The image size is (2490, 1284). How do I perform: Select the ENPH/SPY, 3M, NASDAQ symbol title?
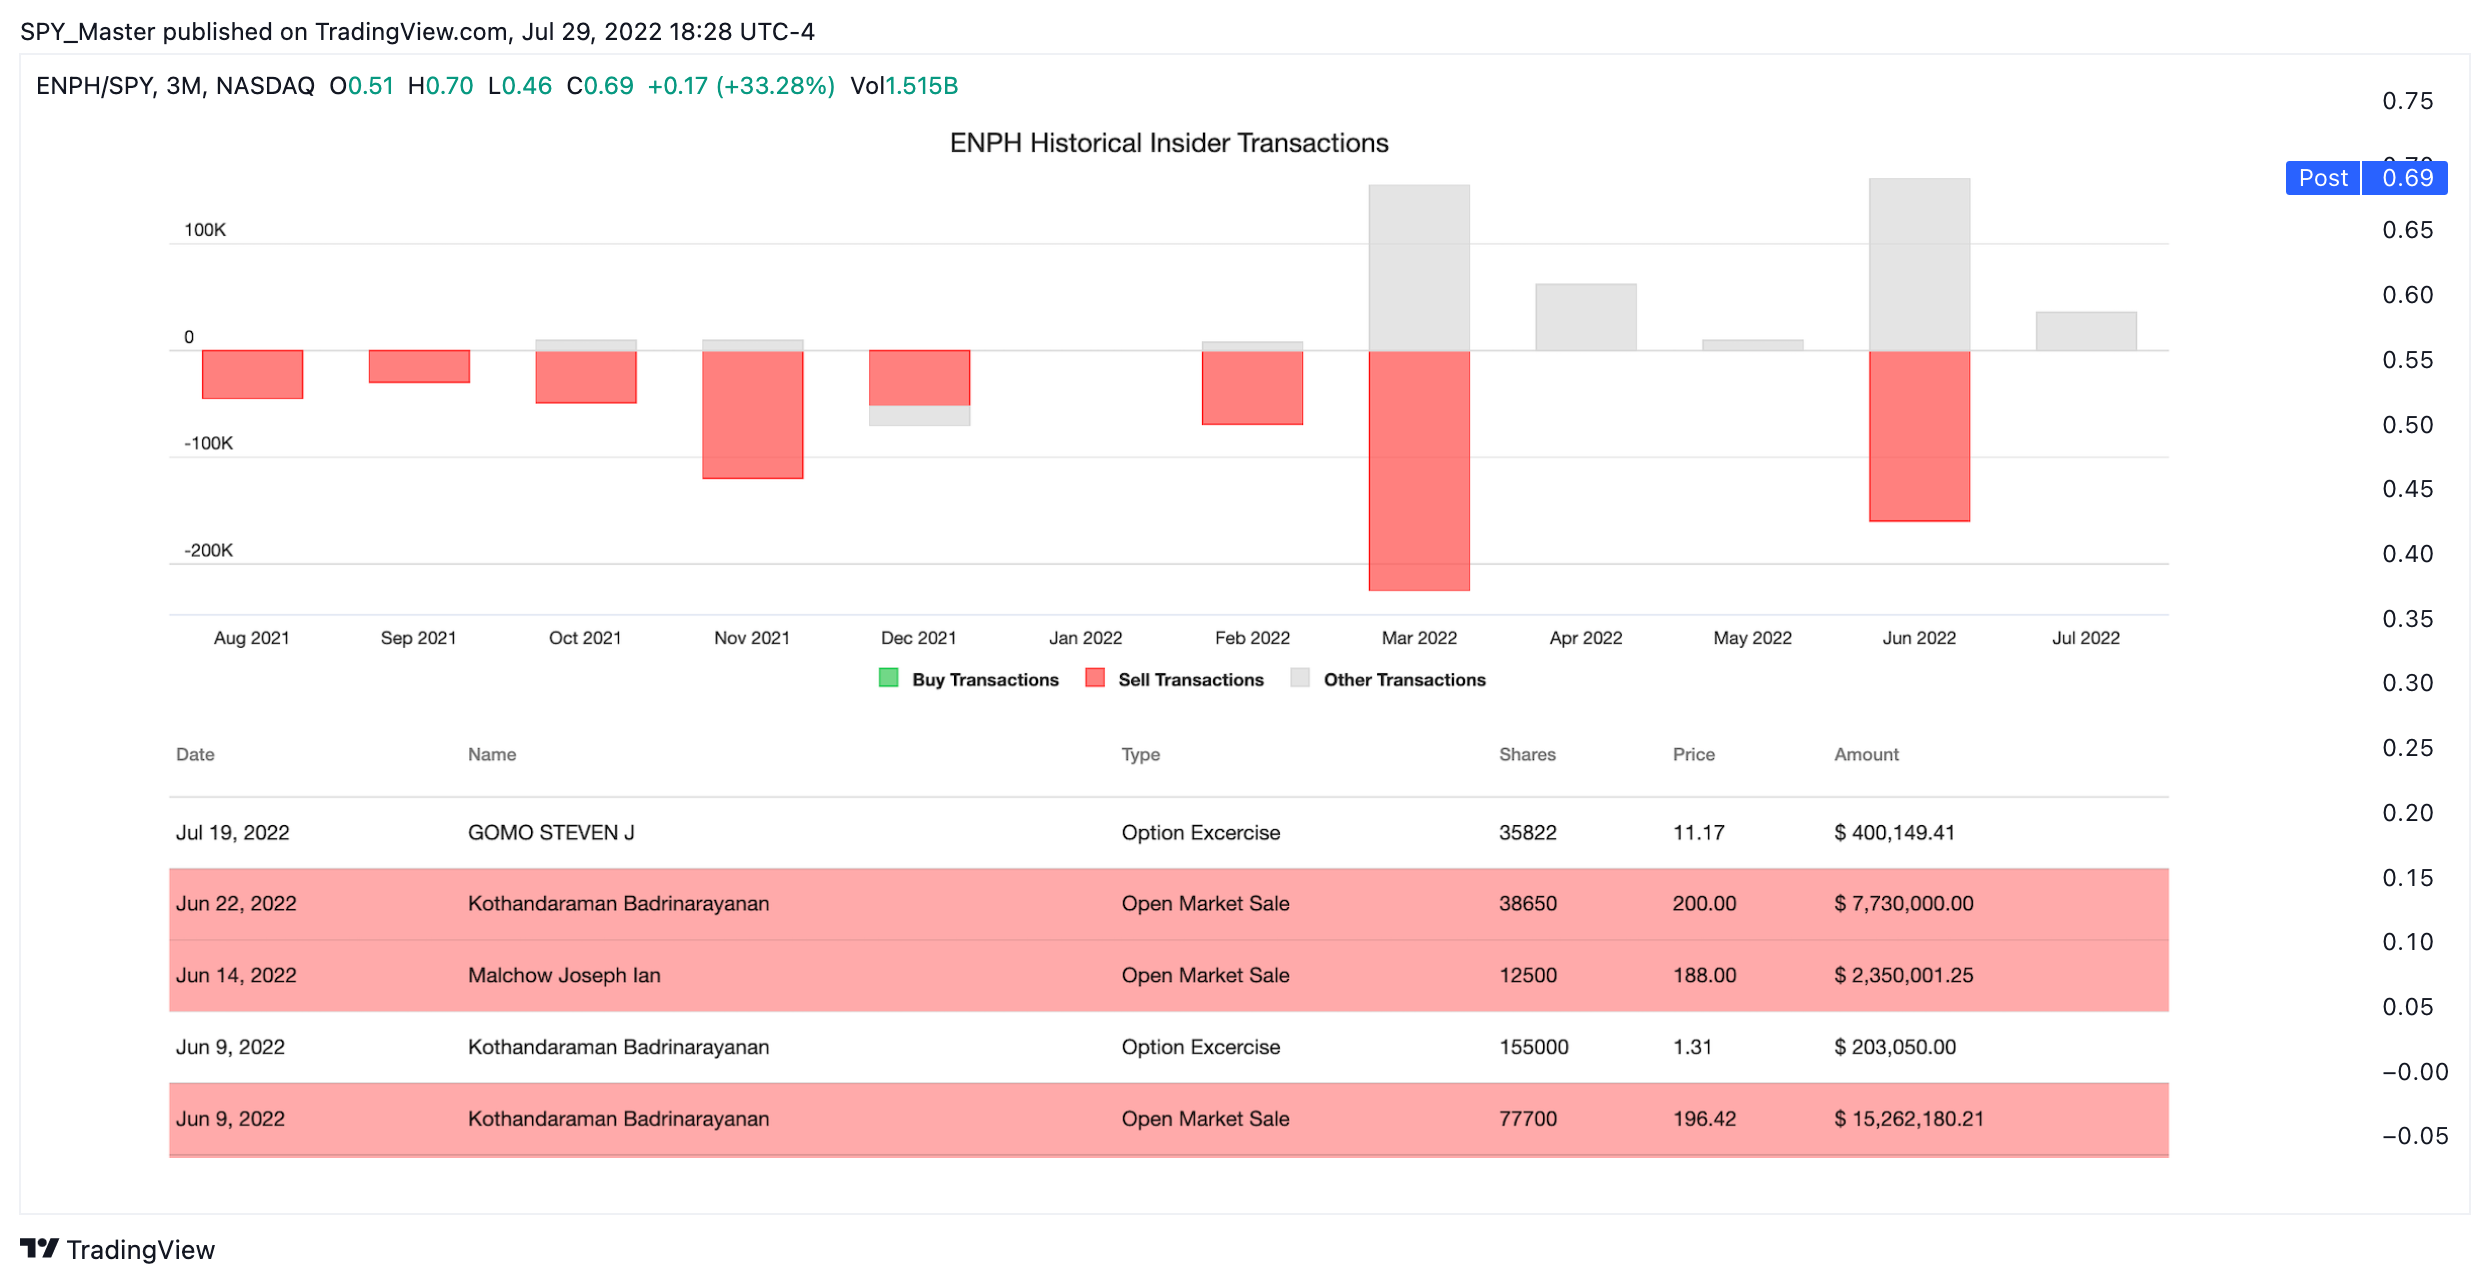(x=175, y=86)
